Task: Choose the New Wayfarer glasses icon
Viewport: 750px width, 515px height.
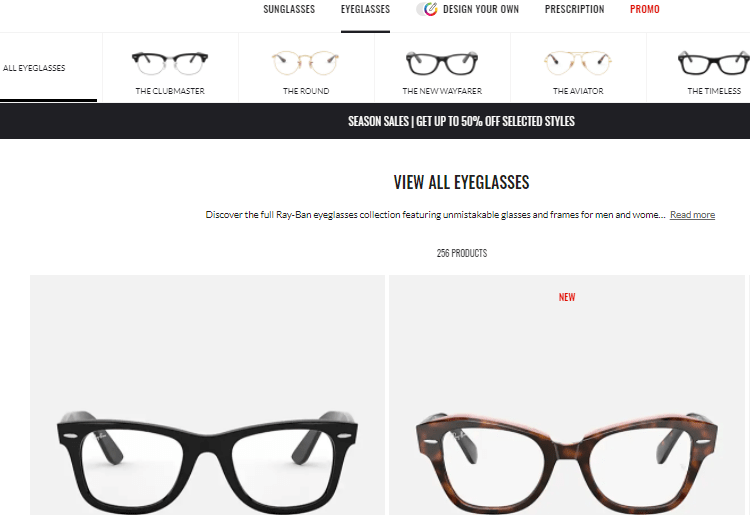Action: (442, 63)
